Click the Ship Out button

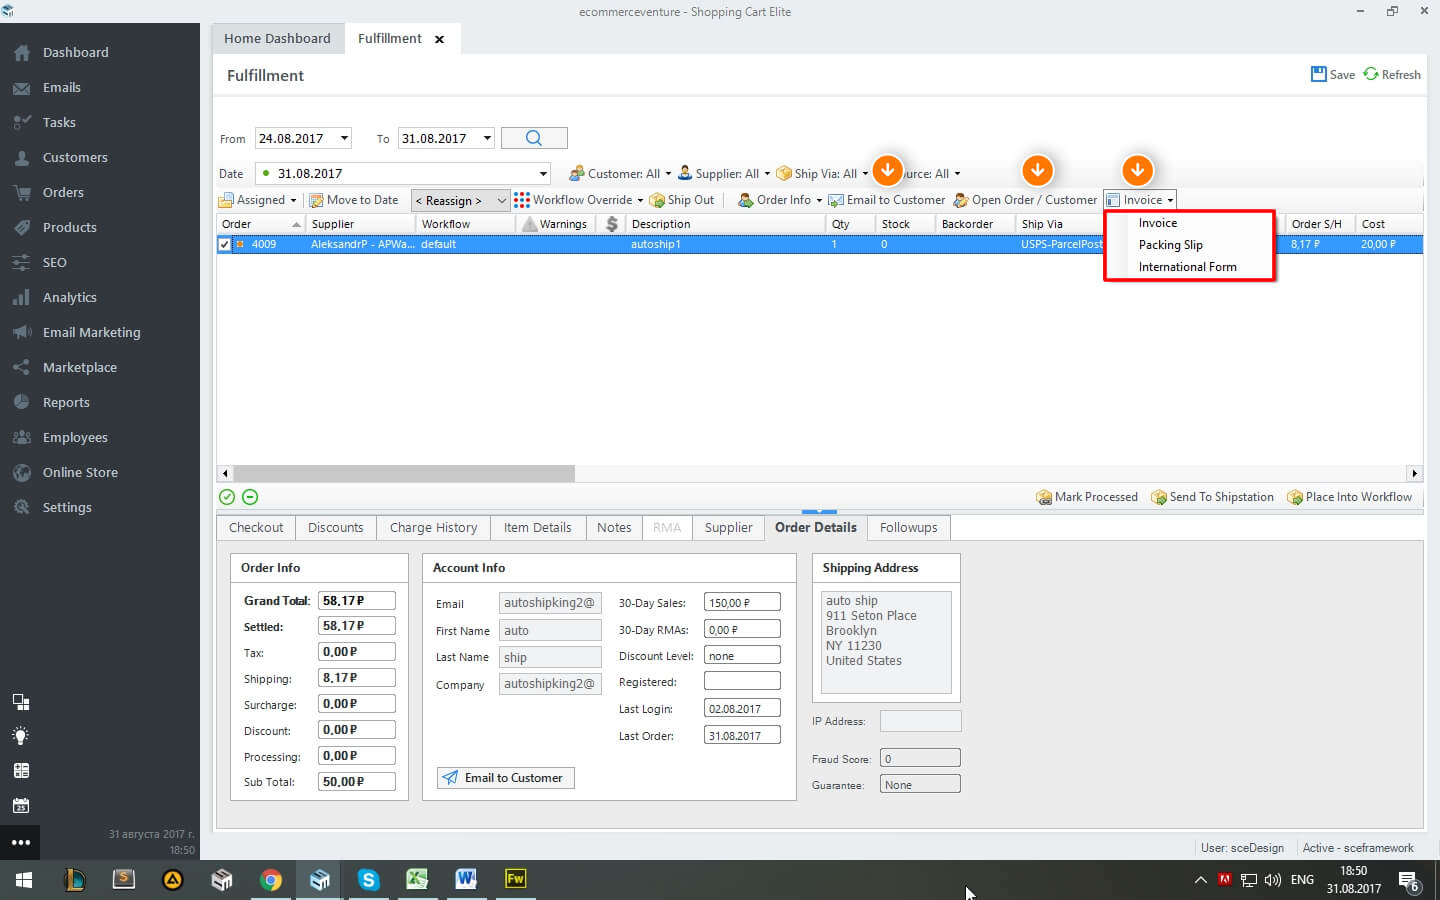[x=682, y=200]
